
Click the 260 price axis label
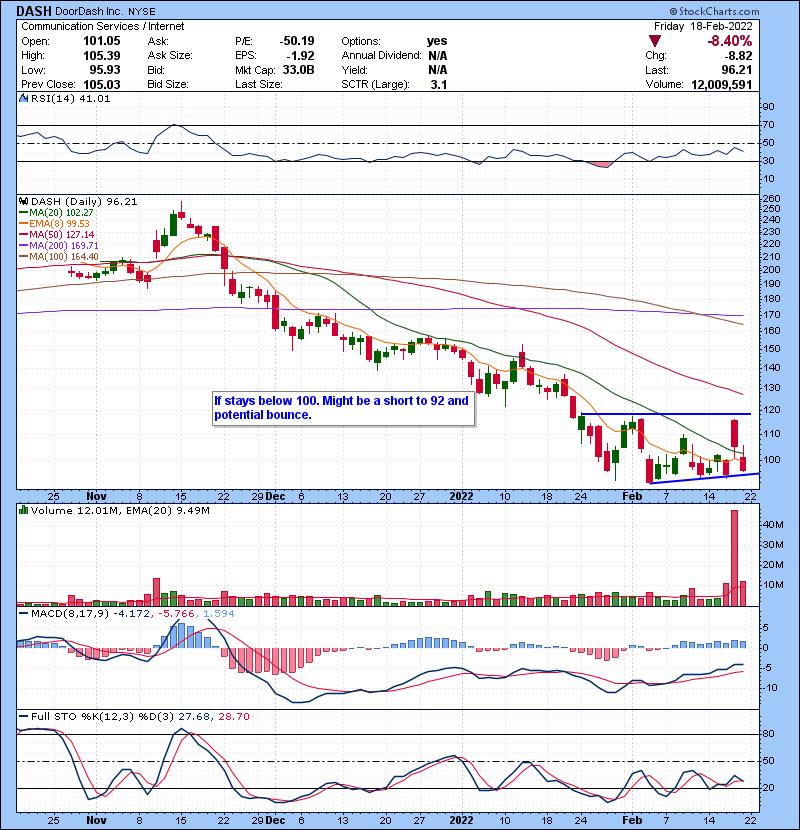(770, 199)
